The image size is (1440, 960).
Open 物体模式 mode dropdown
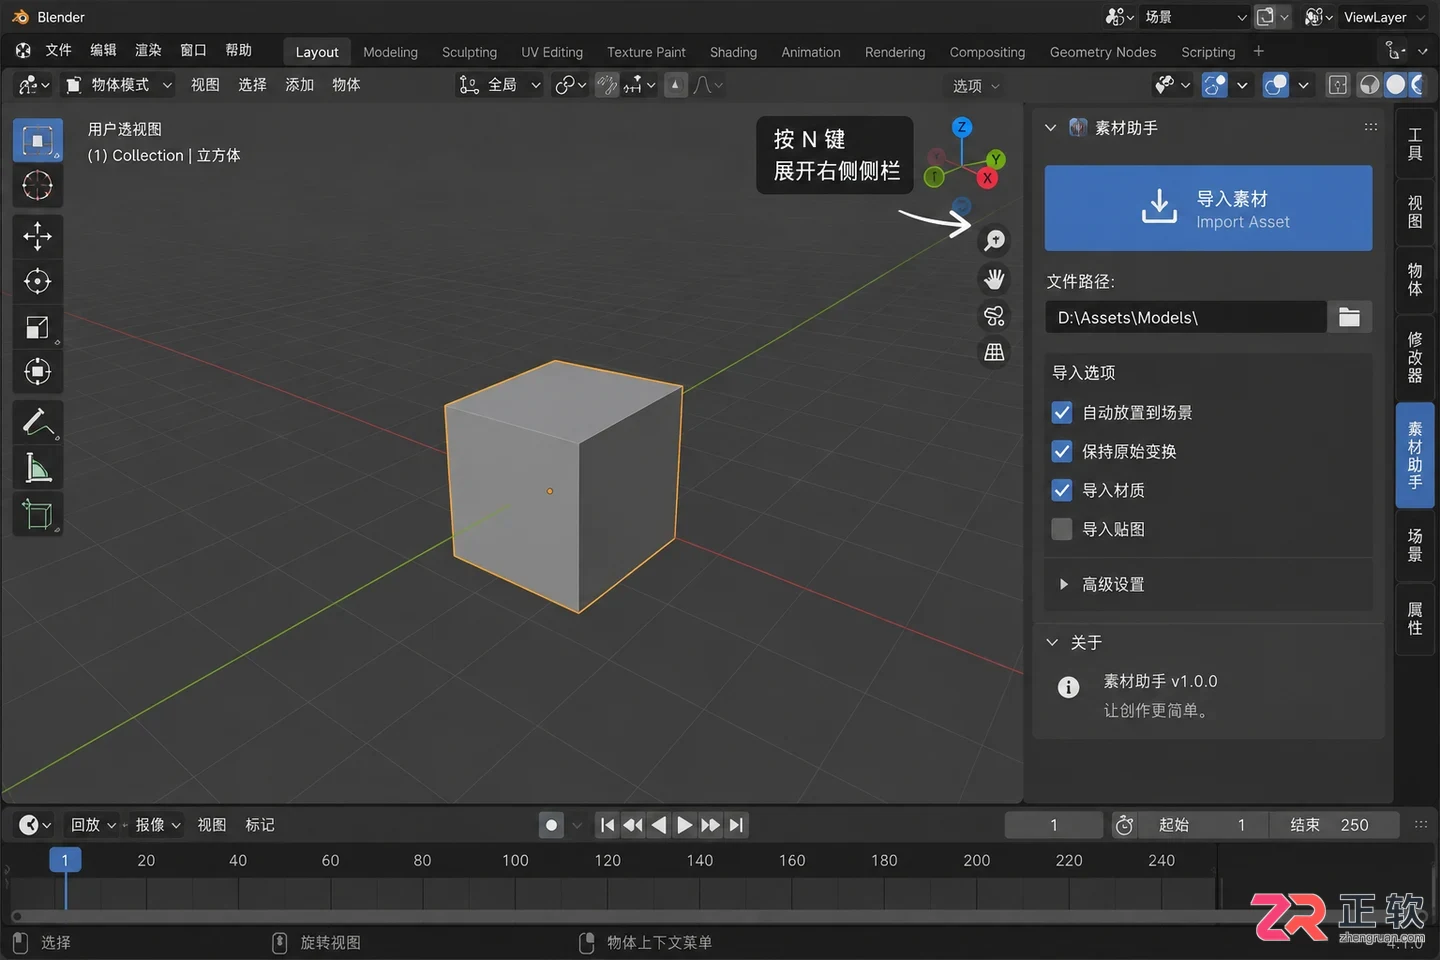point(119,85)
